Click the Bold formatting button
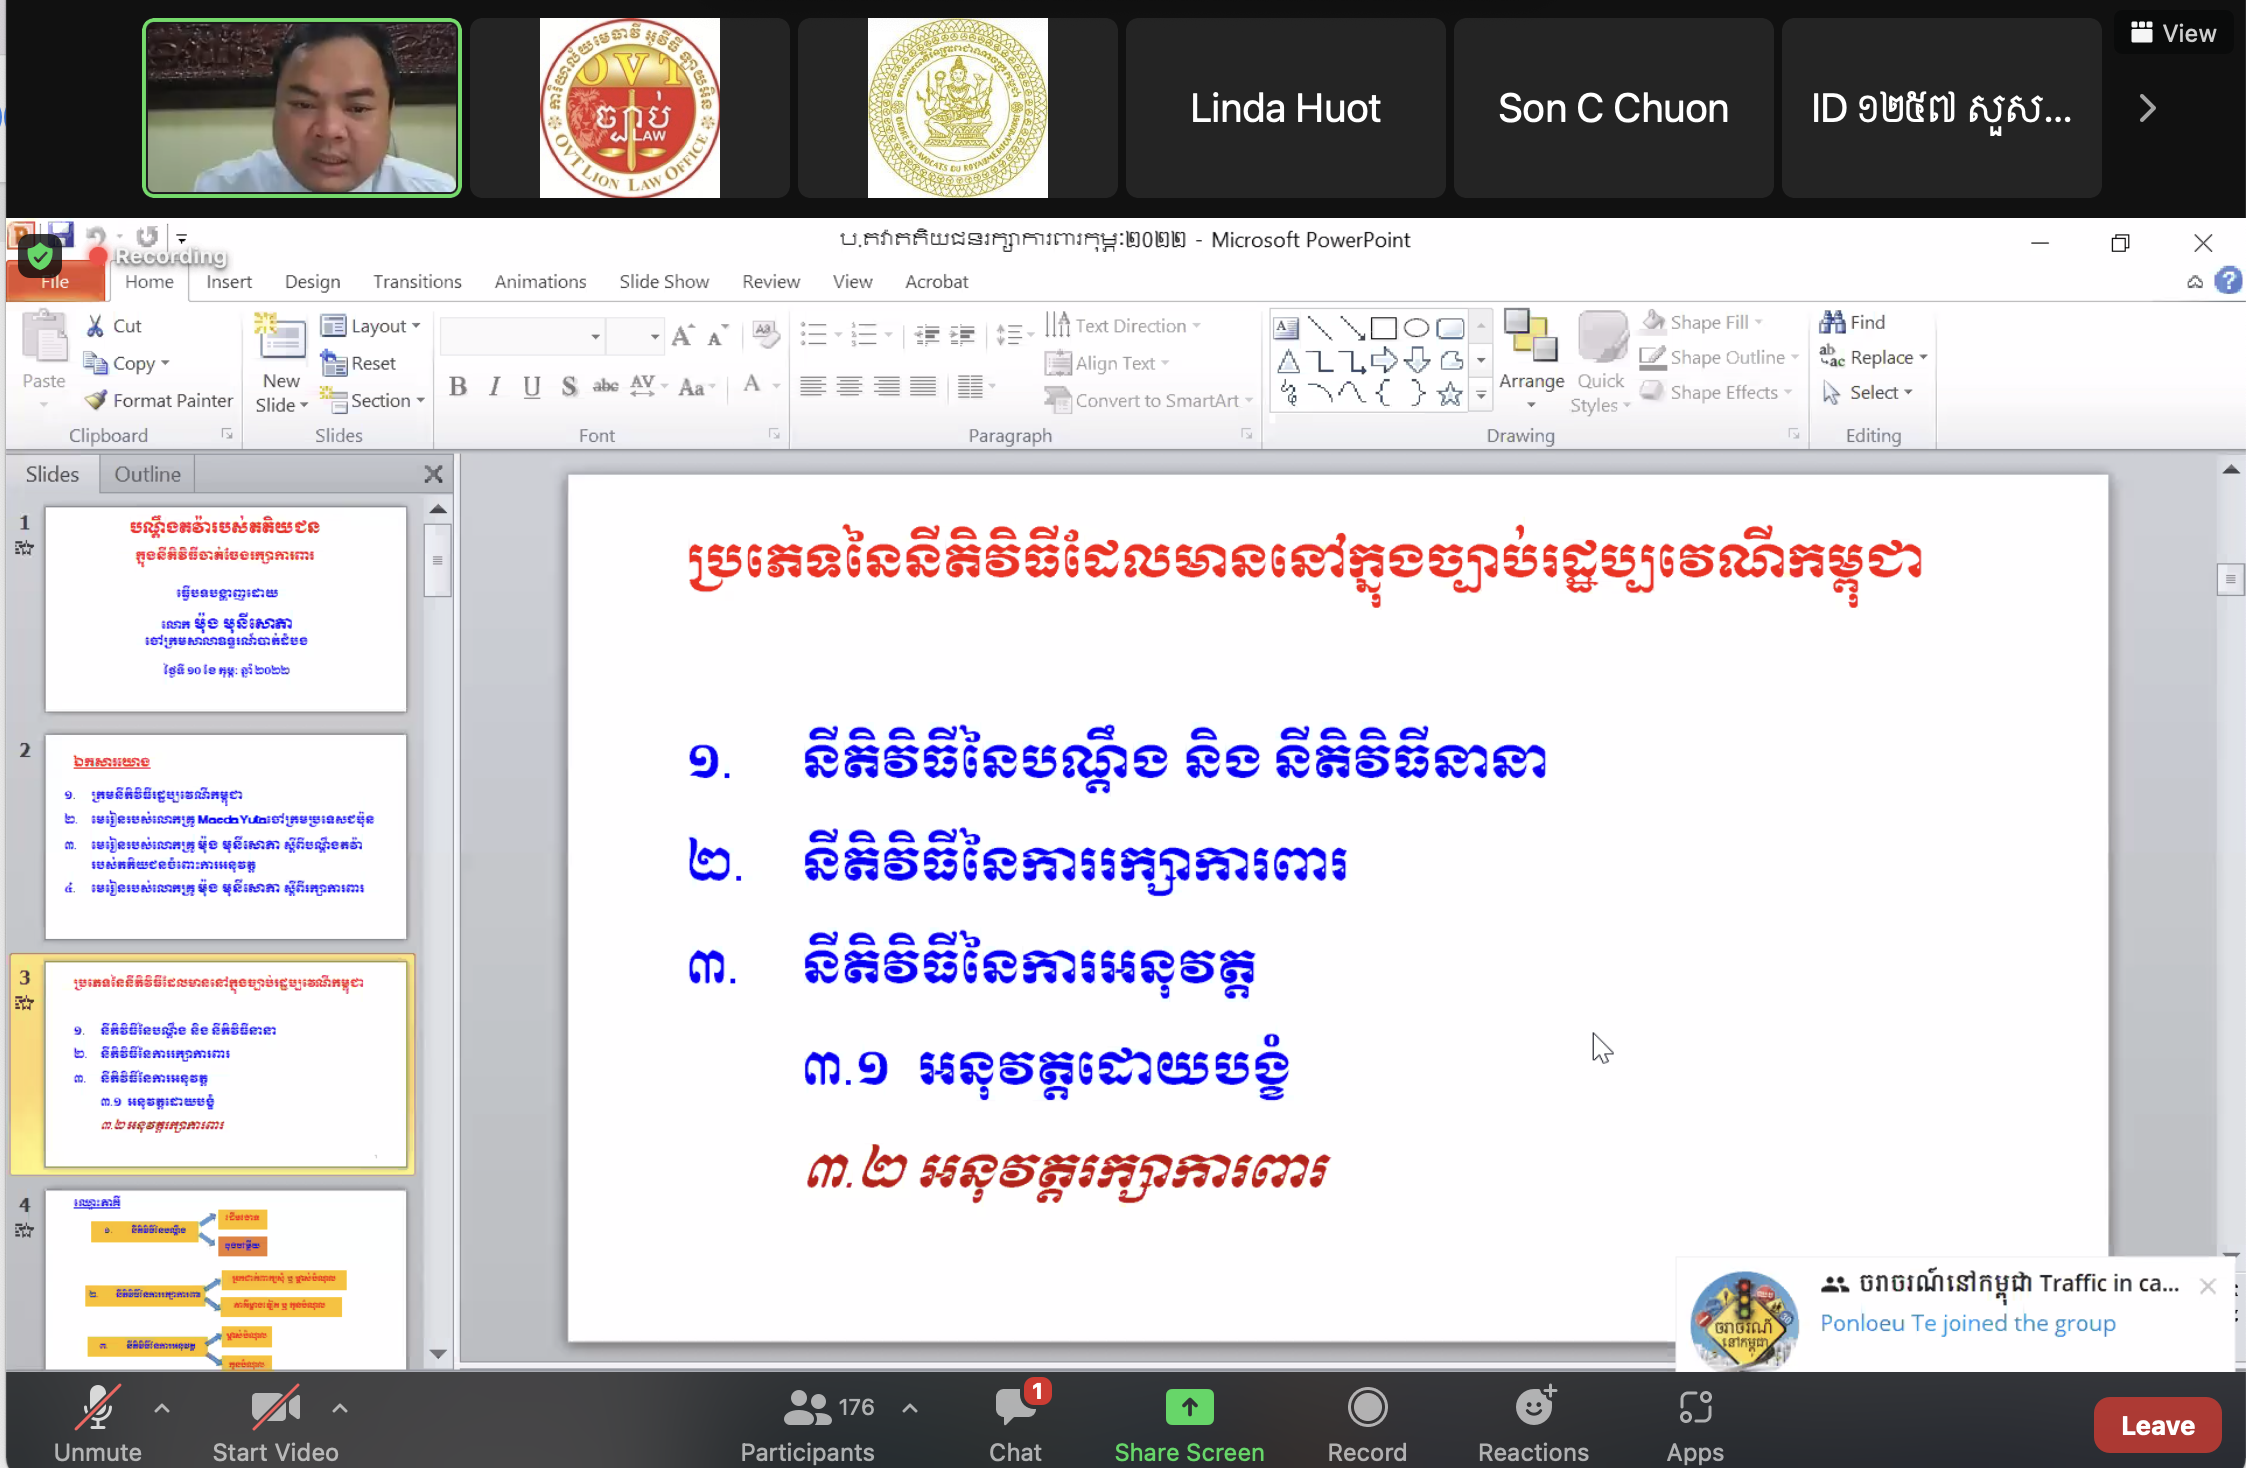This screenshot has height=1468, width=2246. pyautogui.click(x=458, y=387)
